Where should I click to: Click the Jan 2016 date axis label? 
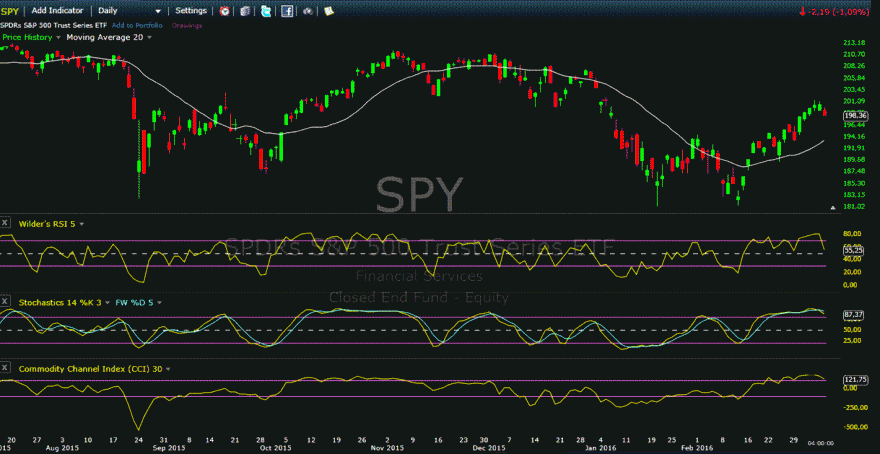[x=599, y=448]
